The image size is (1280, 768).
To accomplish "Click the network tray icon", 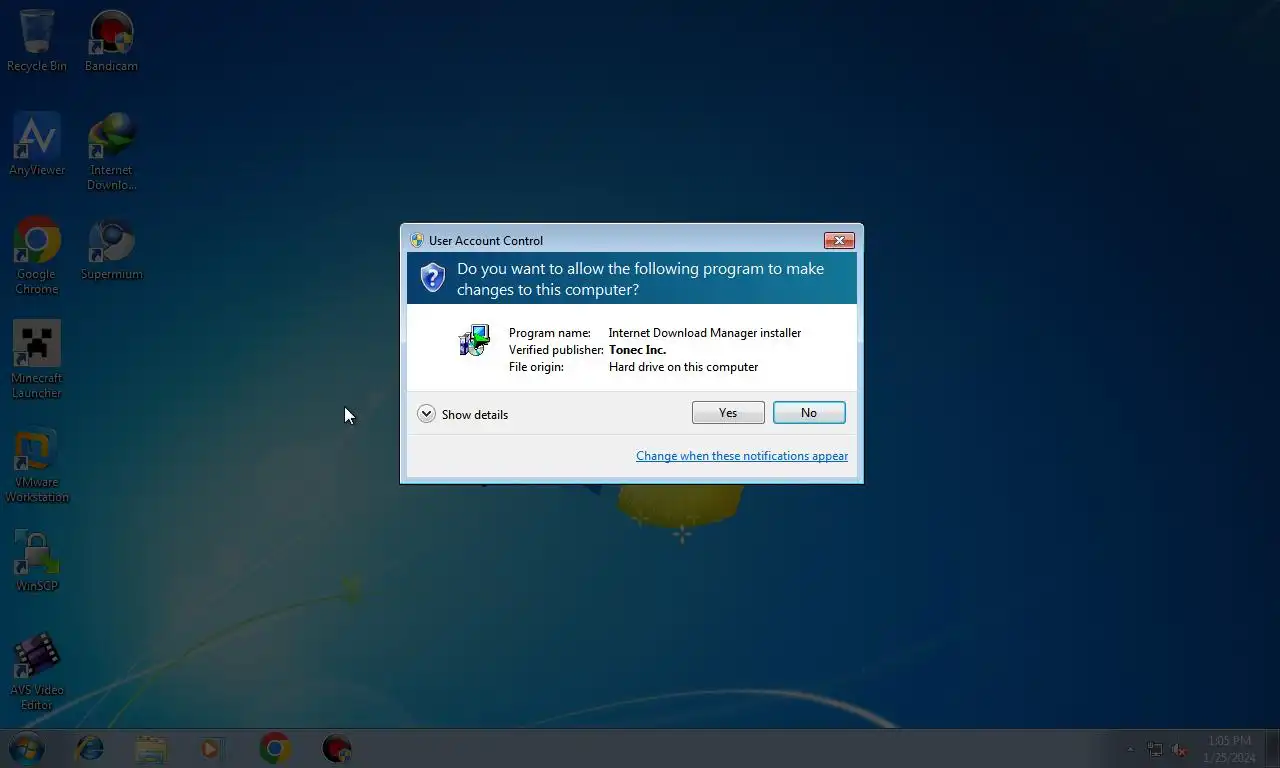I will pos(1155,749).
